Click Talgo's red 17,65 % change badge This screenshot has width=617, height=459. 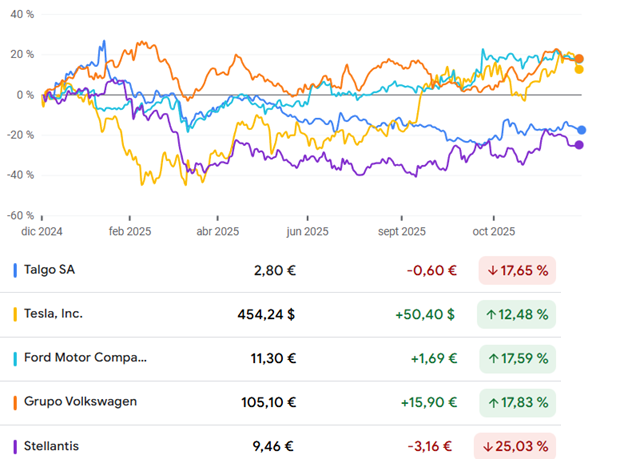(518, 270)
